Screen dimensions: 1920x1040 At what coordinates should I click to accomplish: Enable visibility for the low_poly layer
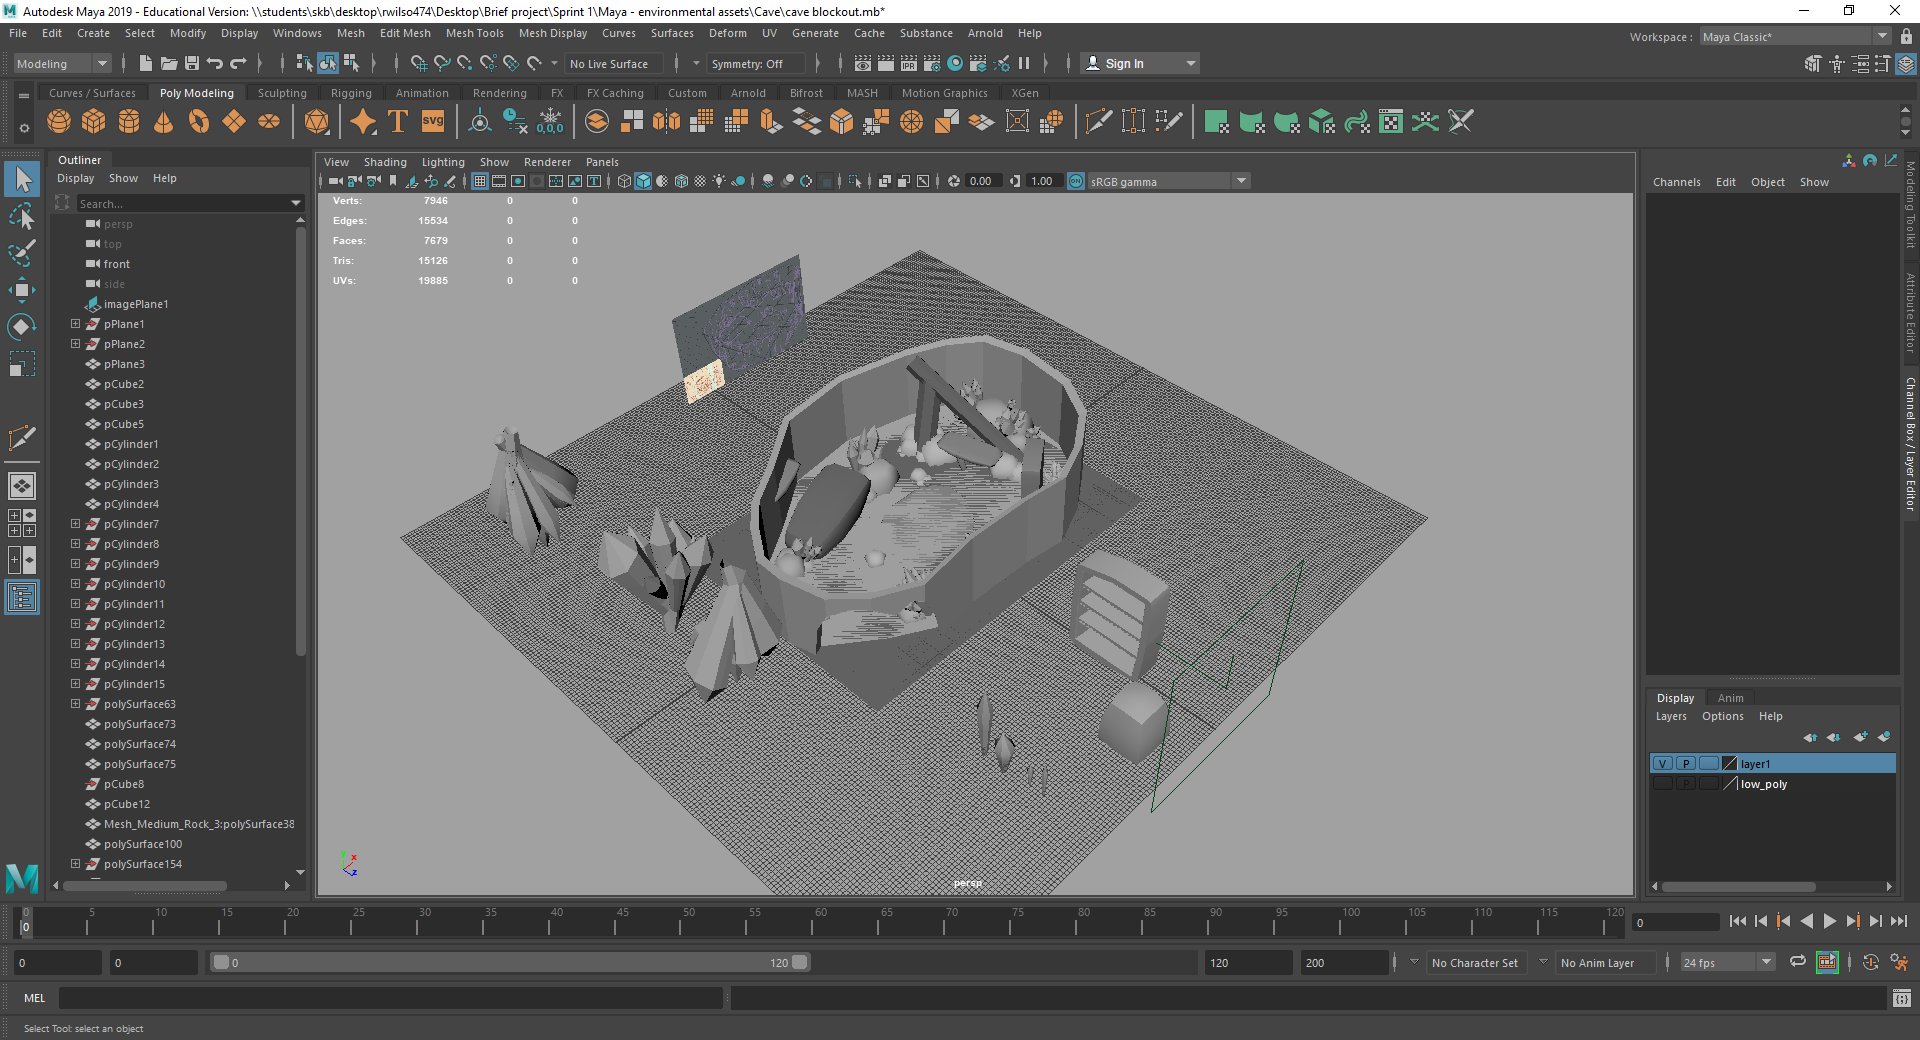tap(1663, 784)
